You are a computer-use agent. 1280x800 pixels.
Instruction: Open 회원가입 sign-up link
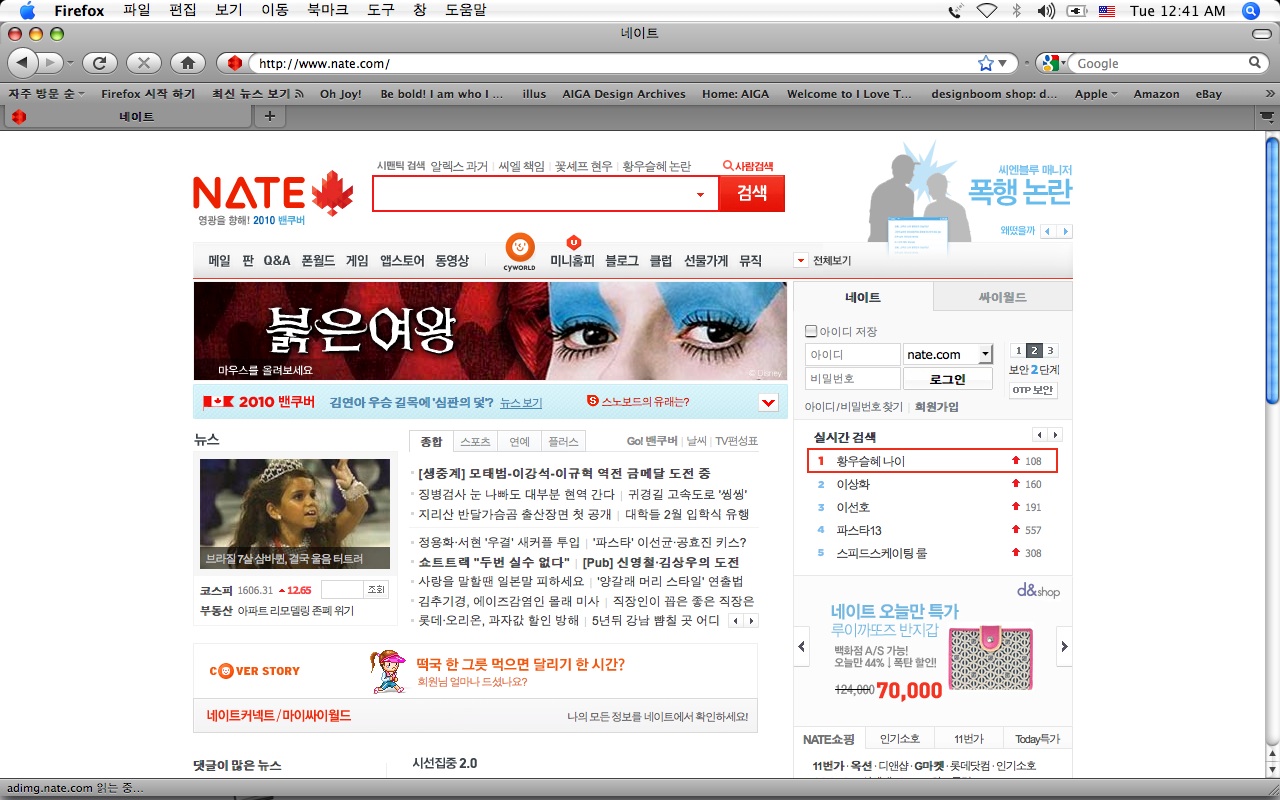point(936,407)
